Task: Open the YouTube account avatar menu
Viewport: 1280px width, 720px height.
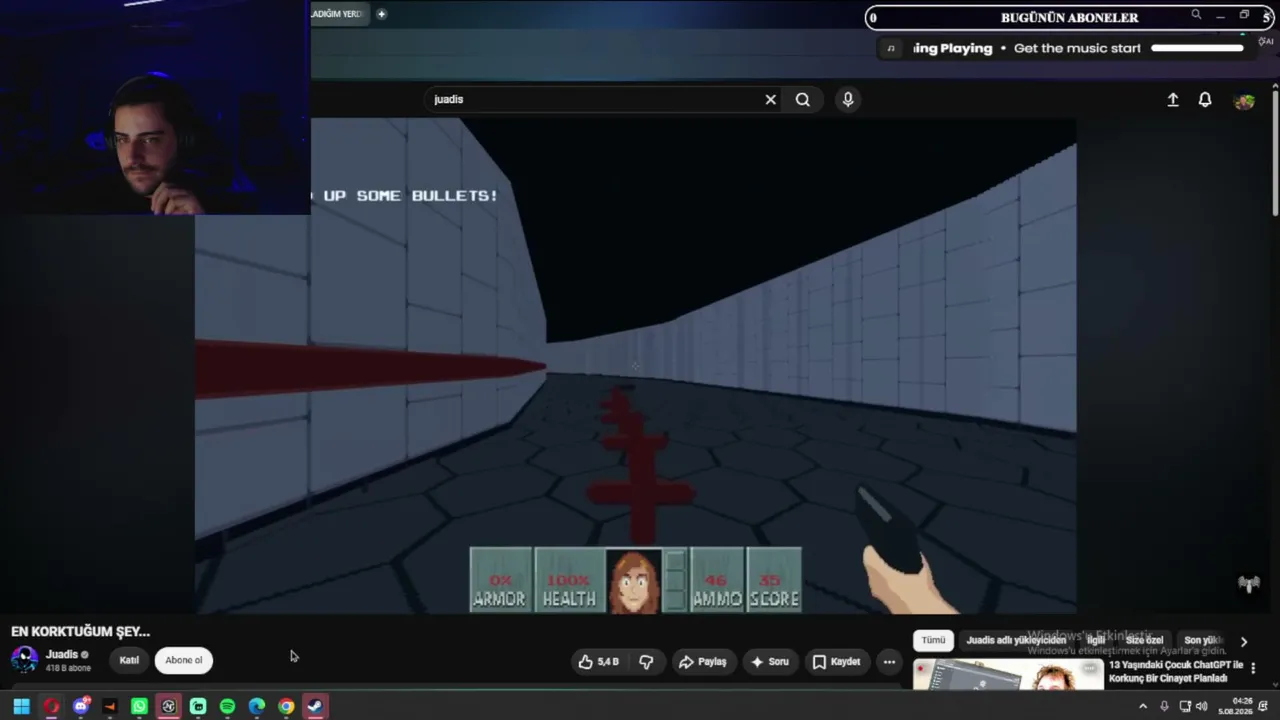Action: coord(1244,101)
